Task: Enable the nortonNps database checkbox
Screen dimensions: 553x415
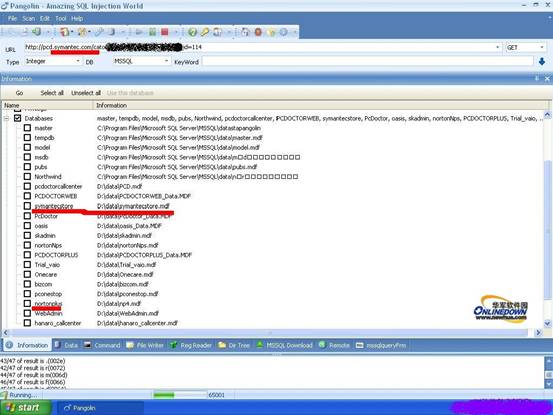Action: tap(27, 245)
